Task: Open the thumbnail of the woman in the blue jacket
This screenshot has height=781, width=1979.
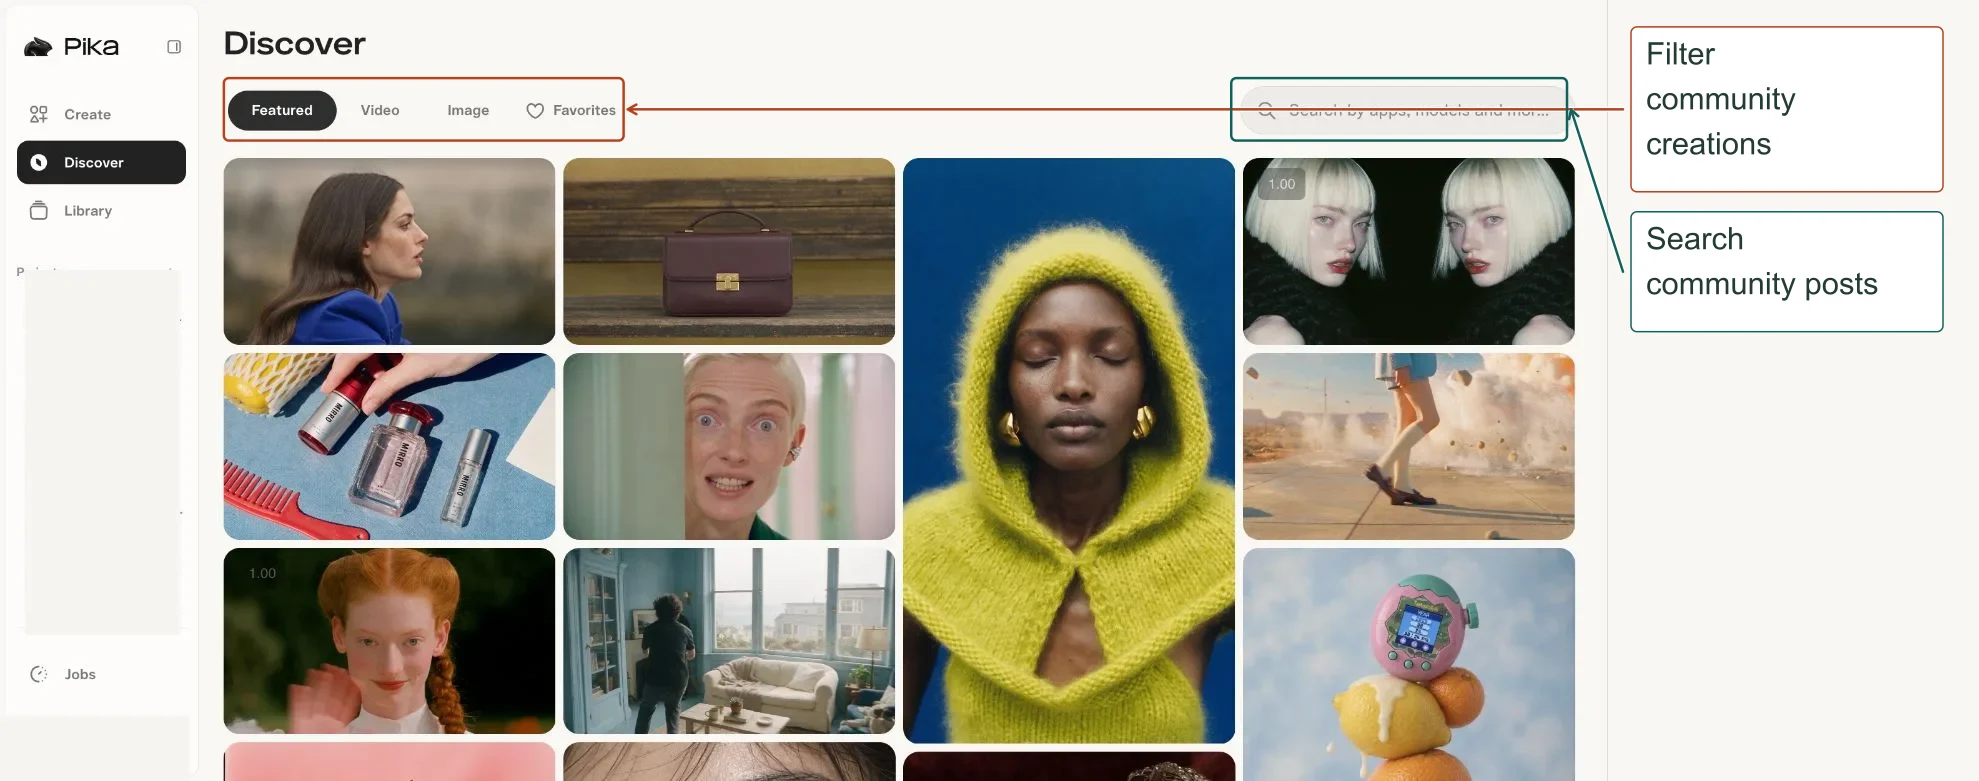Action: click(x=389, y=251)
